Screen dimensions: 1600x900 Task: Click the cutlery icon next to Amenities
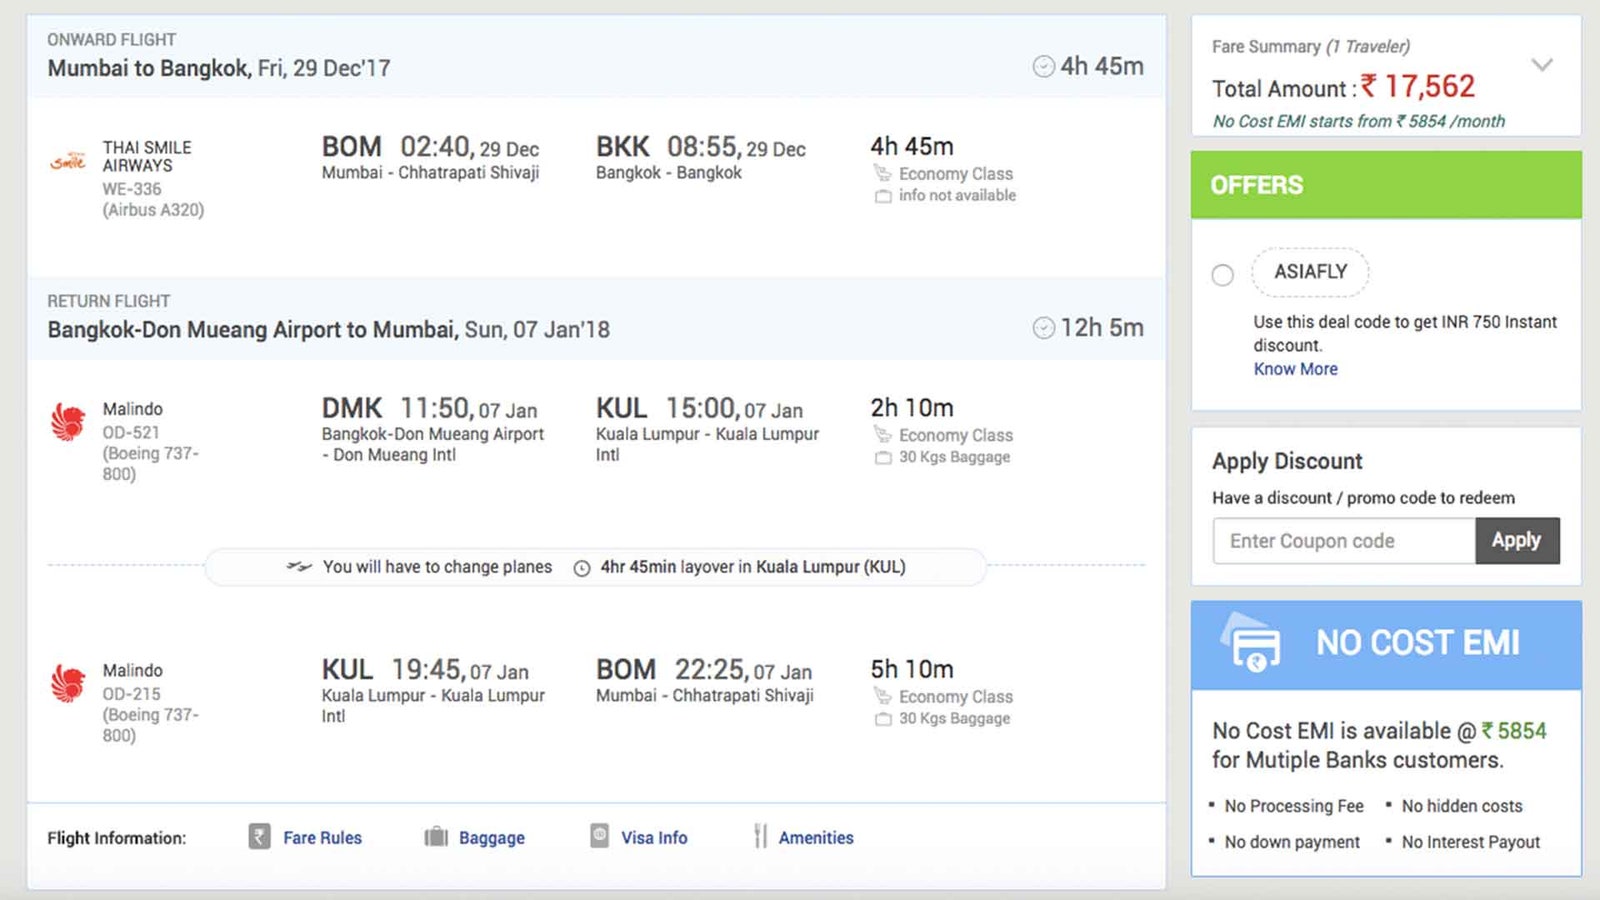[x=761, y=836]
